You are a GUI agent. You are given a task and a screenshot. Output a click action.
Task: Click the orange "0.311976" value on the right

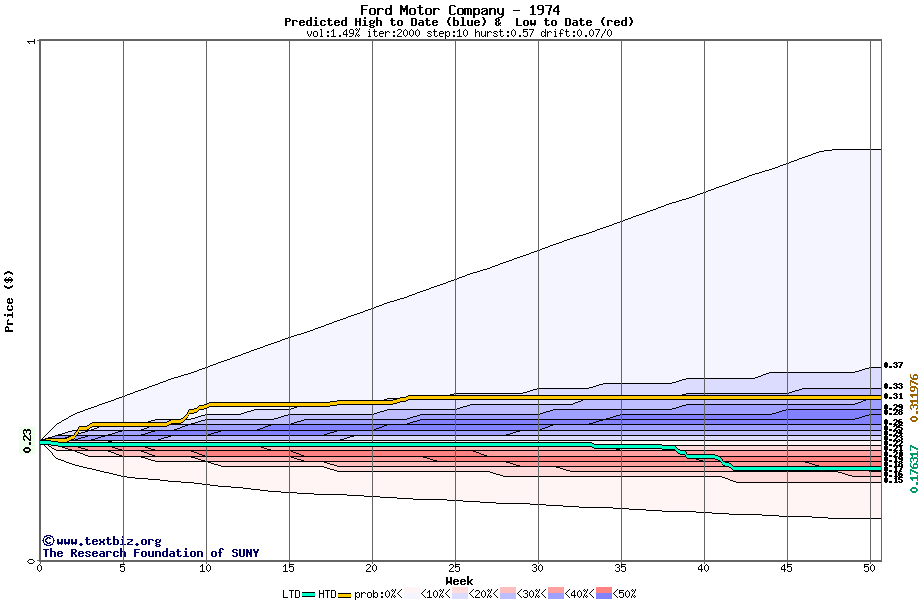[914, 398]
